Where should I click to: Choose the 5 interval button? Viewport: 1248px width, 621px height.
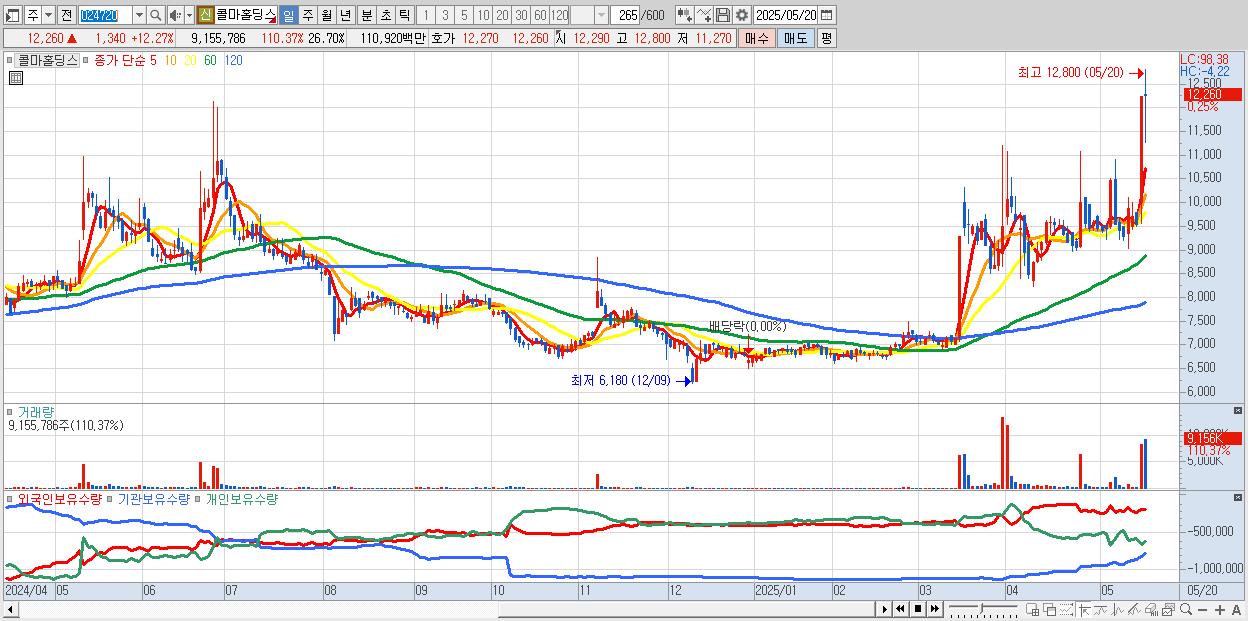click(x=464, y=15)
